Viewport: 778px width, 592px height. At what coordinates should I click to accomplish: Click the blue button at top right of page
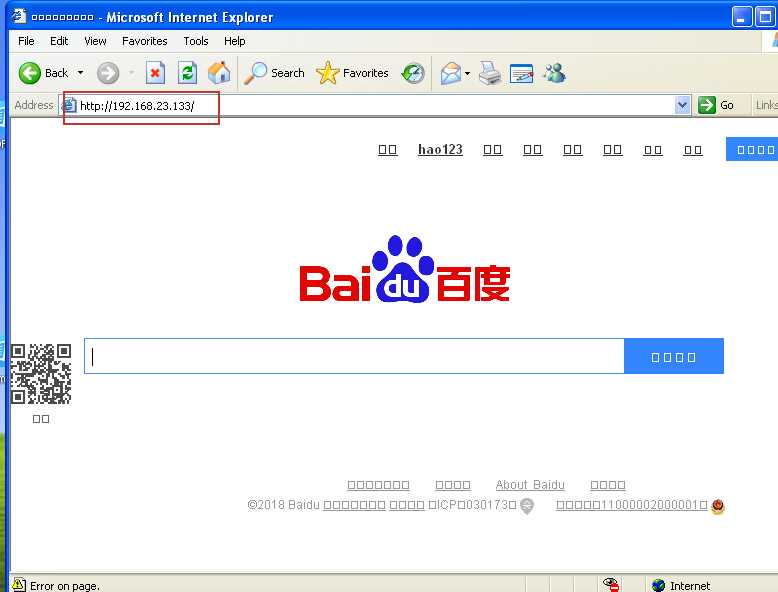pos(752,149)
